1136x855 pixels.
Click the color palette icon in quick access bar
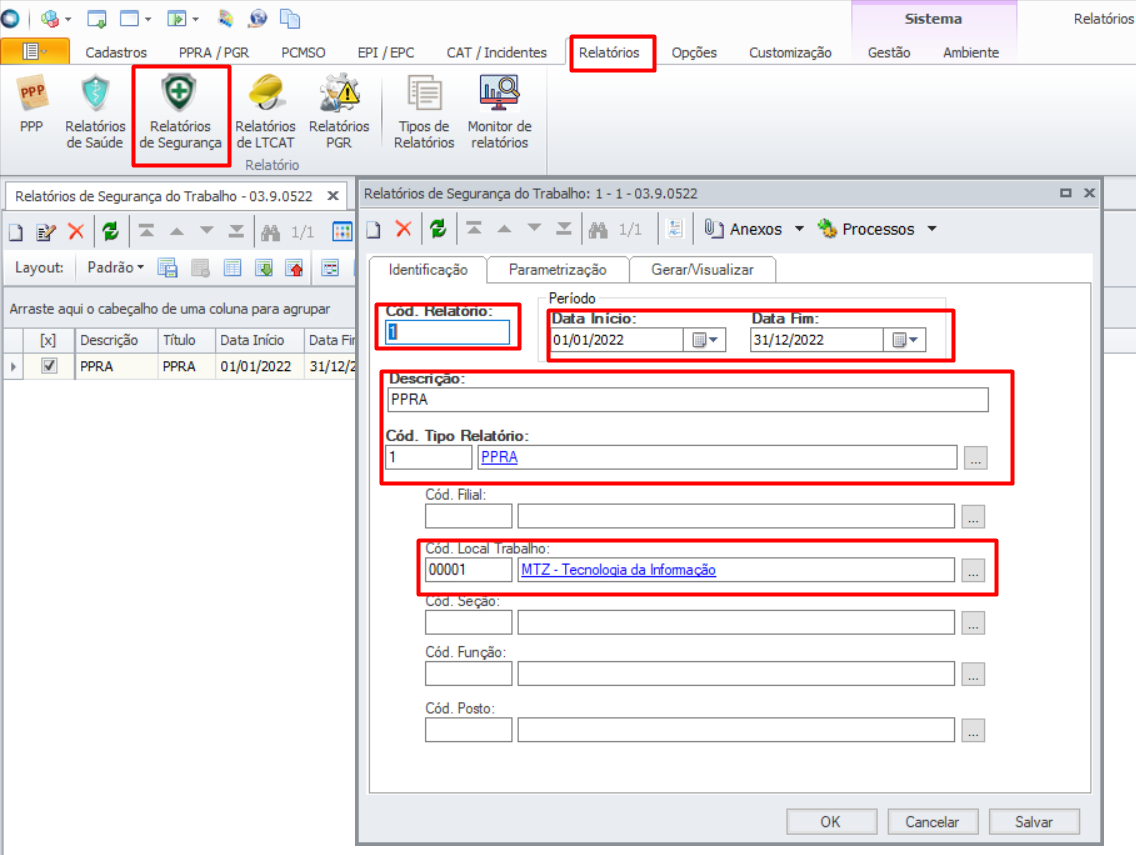click(x=225, y=18)
